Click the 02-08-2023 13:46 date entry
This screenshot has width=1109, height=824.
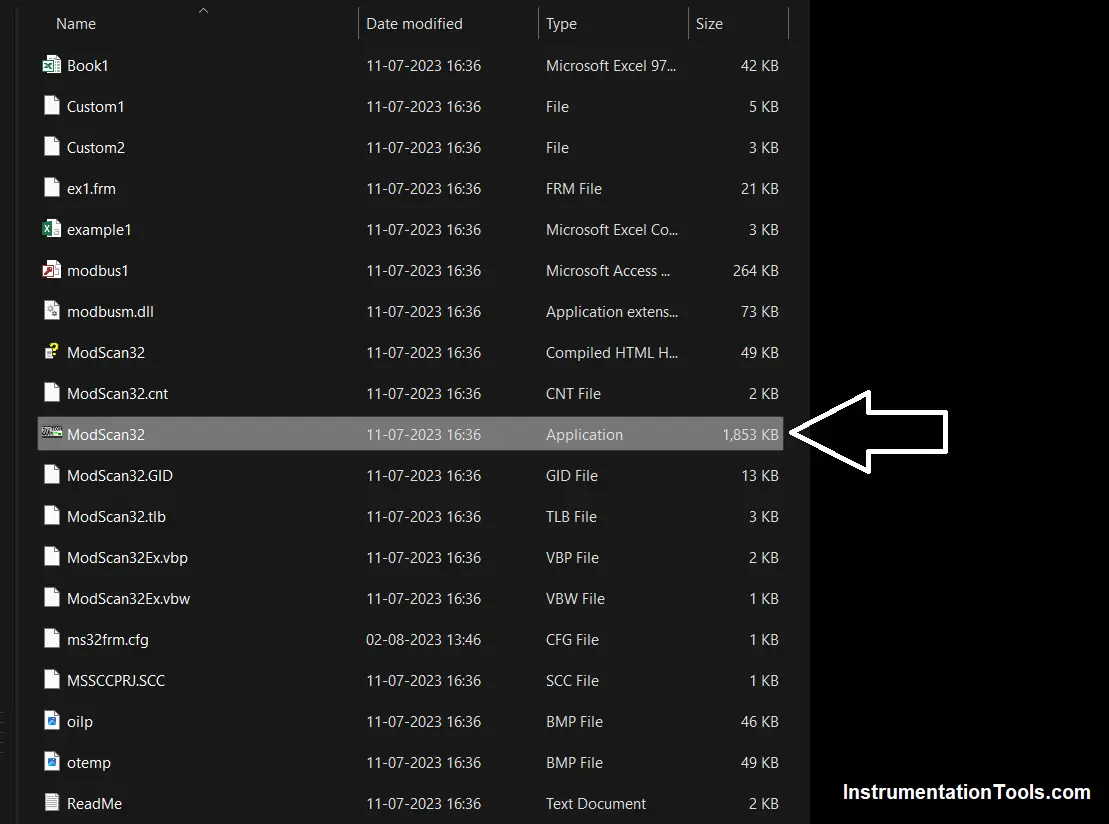pyautogui.click(x=423, y=640)
